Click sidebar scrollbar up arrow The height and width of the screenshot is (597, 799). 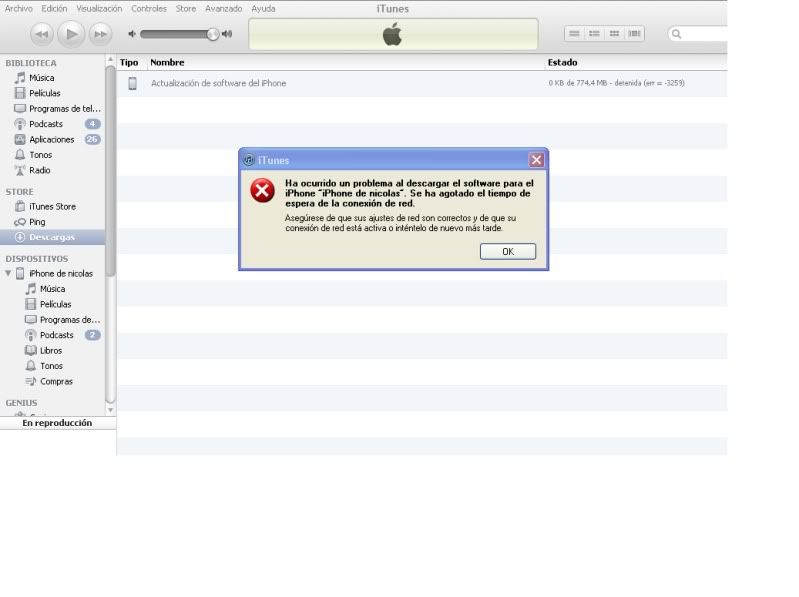pos(111,60)
